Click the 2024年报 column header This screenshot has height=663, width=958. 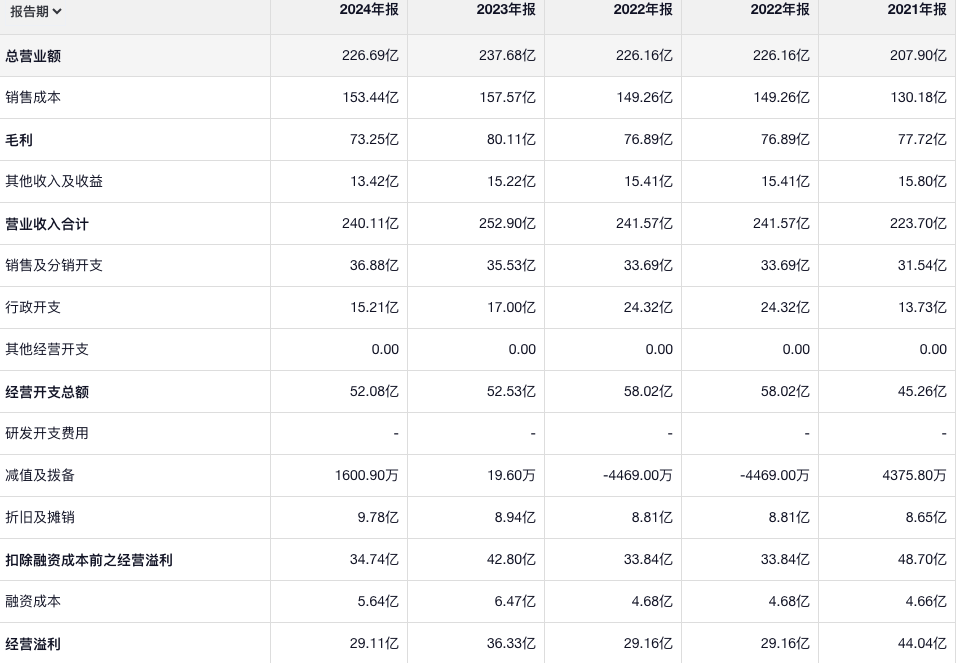pos(369,9)
